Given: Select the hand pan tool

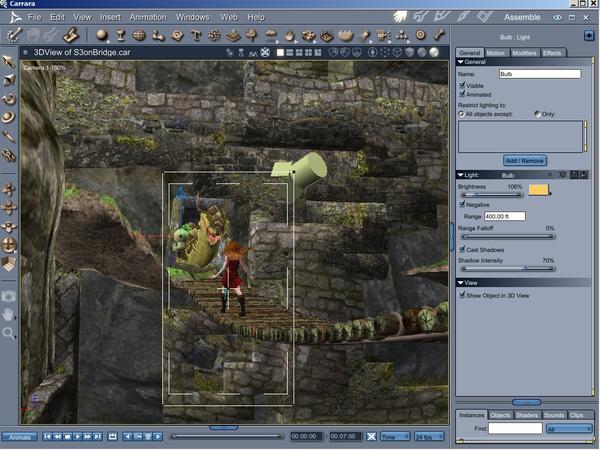Looking at the screenshot, I should click(8, 315).
